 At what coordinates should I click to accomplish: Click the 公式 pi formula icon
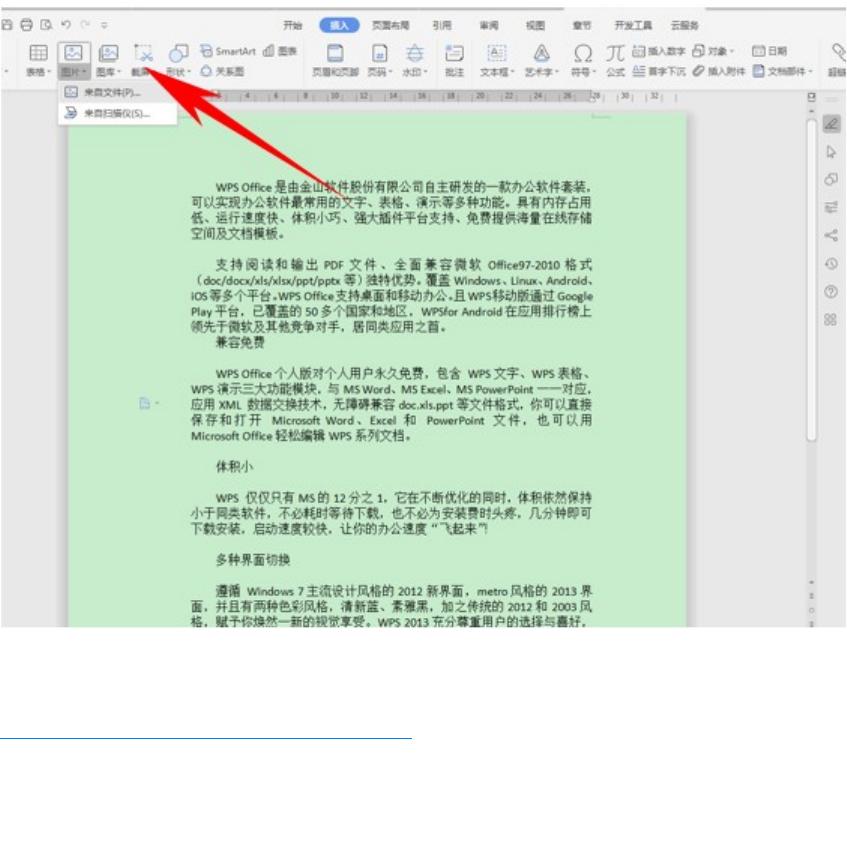(x=615, y=53)
